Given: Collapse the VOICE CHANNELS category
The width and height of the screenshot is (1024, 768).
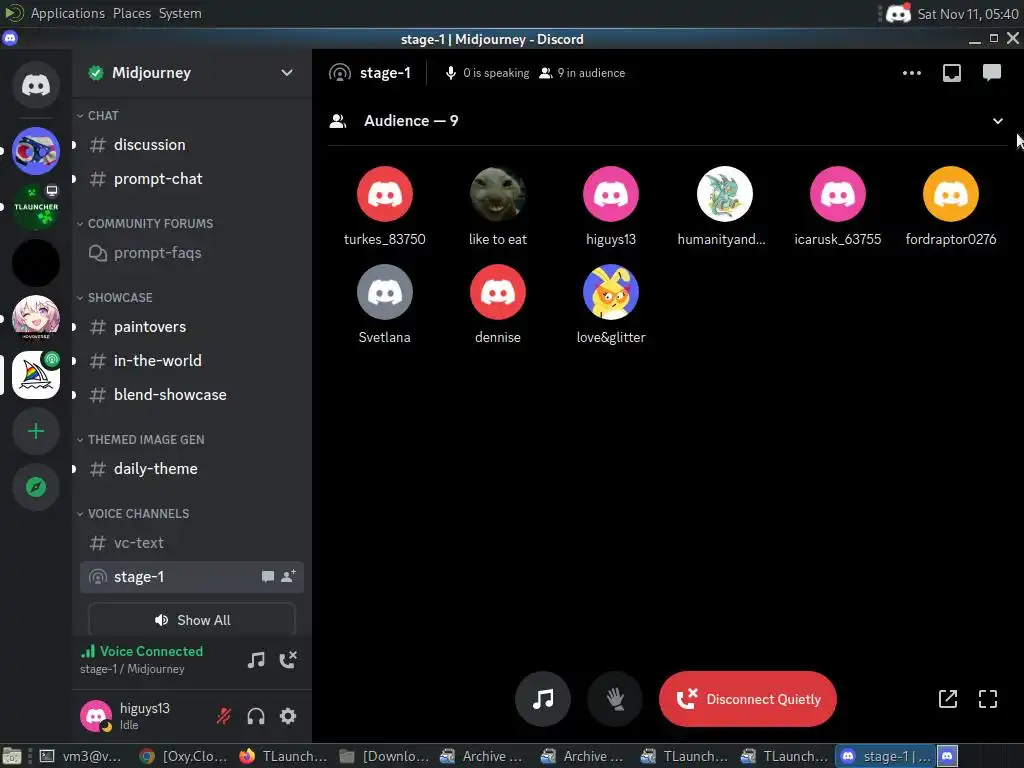Looking at the screenshot, I should (x=133, y=513).
